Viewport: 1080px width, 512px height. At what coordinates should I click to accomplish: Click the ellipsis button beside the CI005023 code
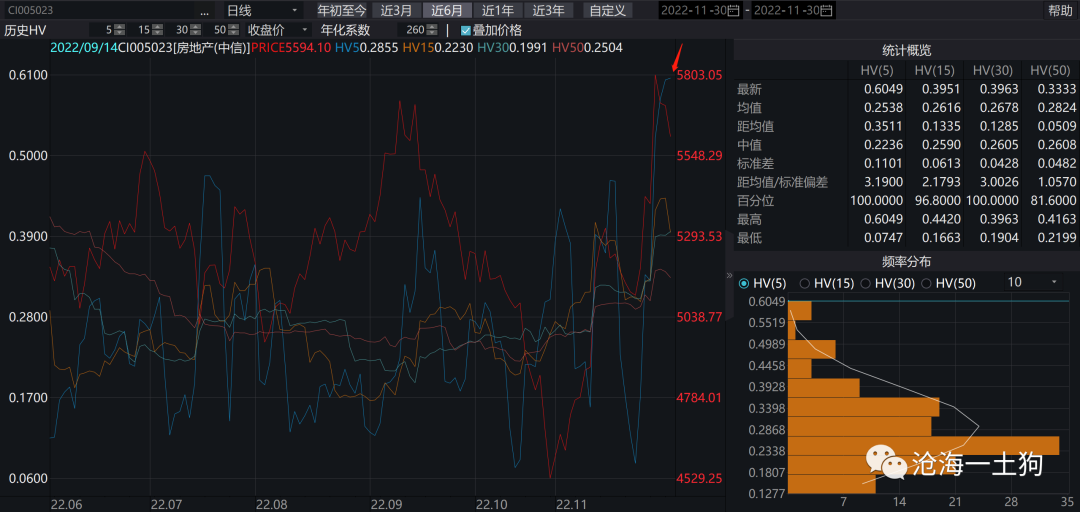point(204,11)
